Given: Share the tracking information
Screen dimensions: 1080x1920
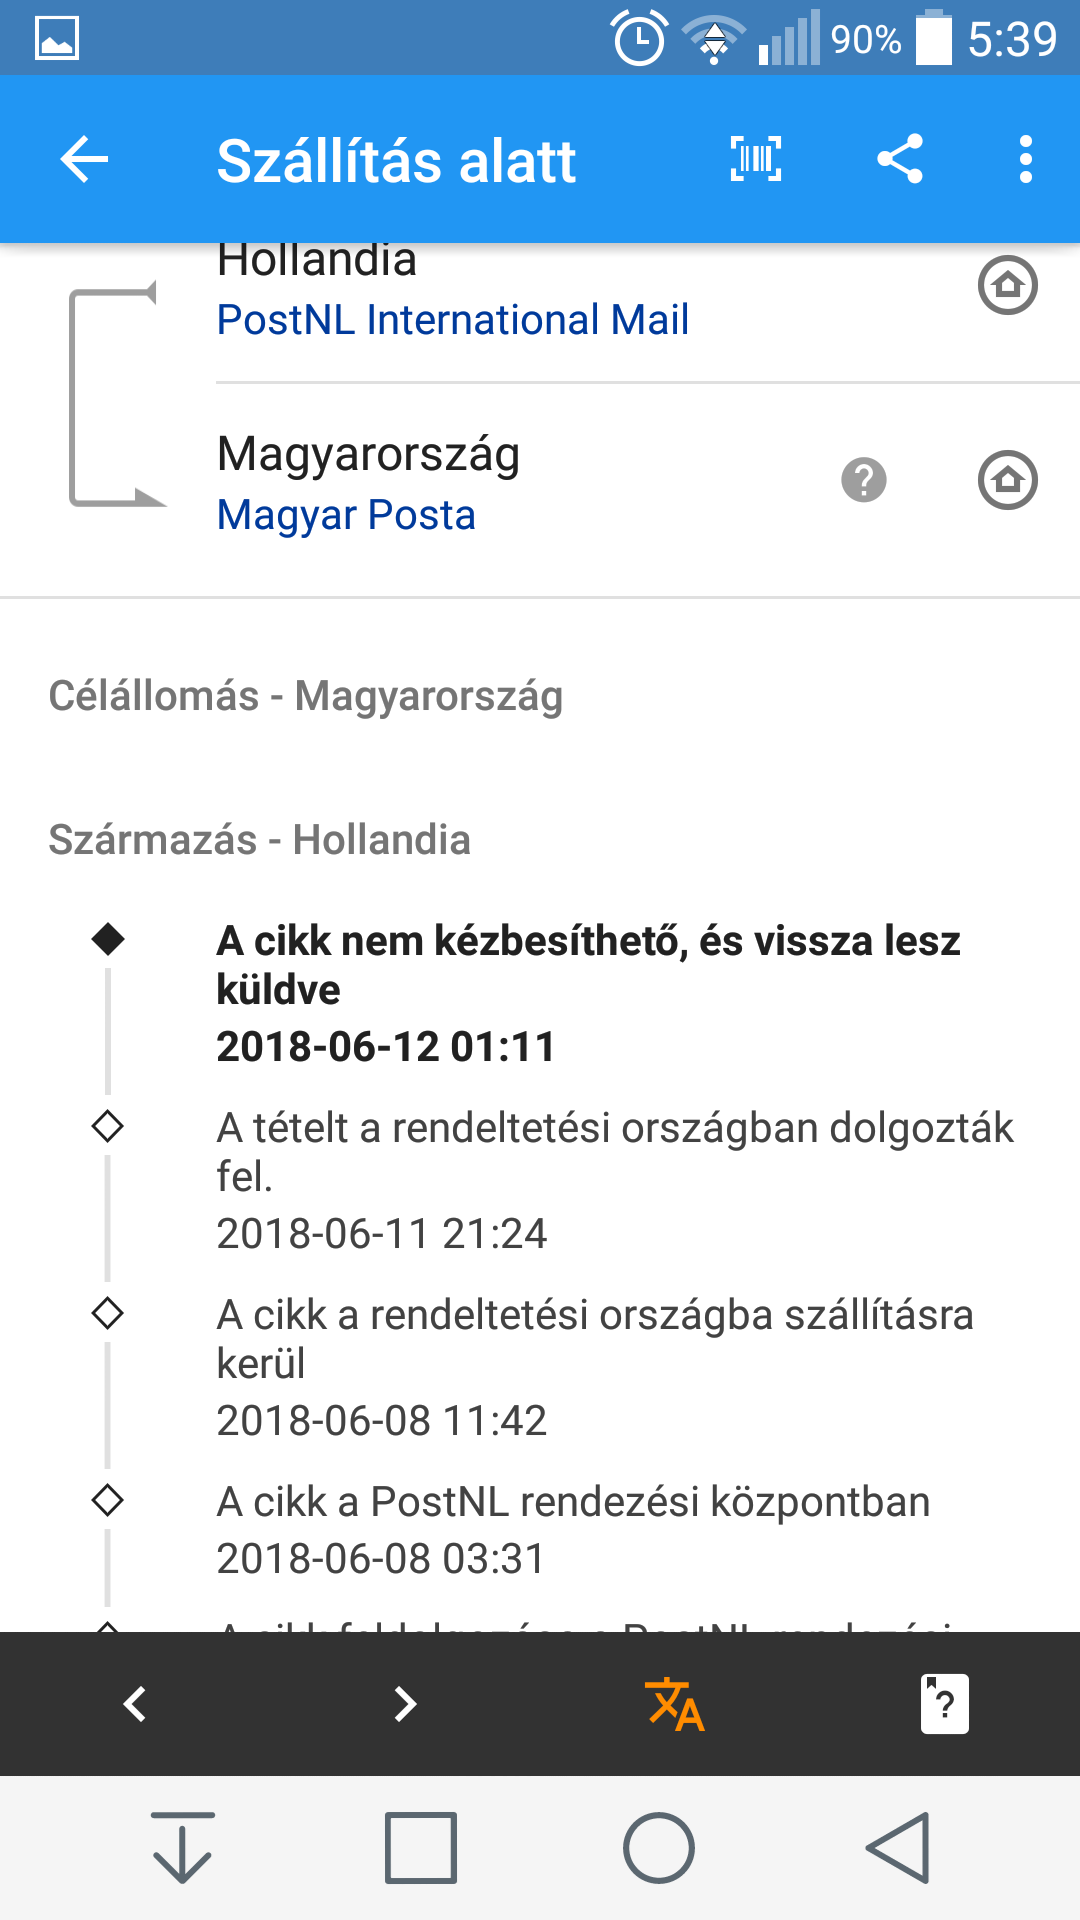Looking at the screenshot, I should [900, 159].
